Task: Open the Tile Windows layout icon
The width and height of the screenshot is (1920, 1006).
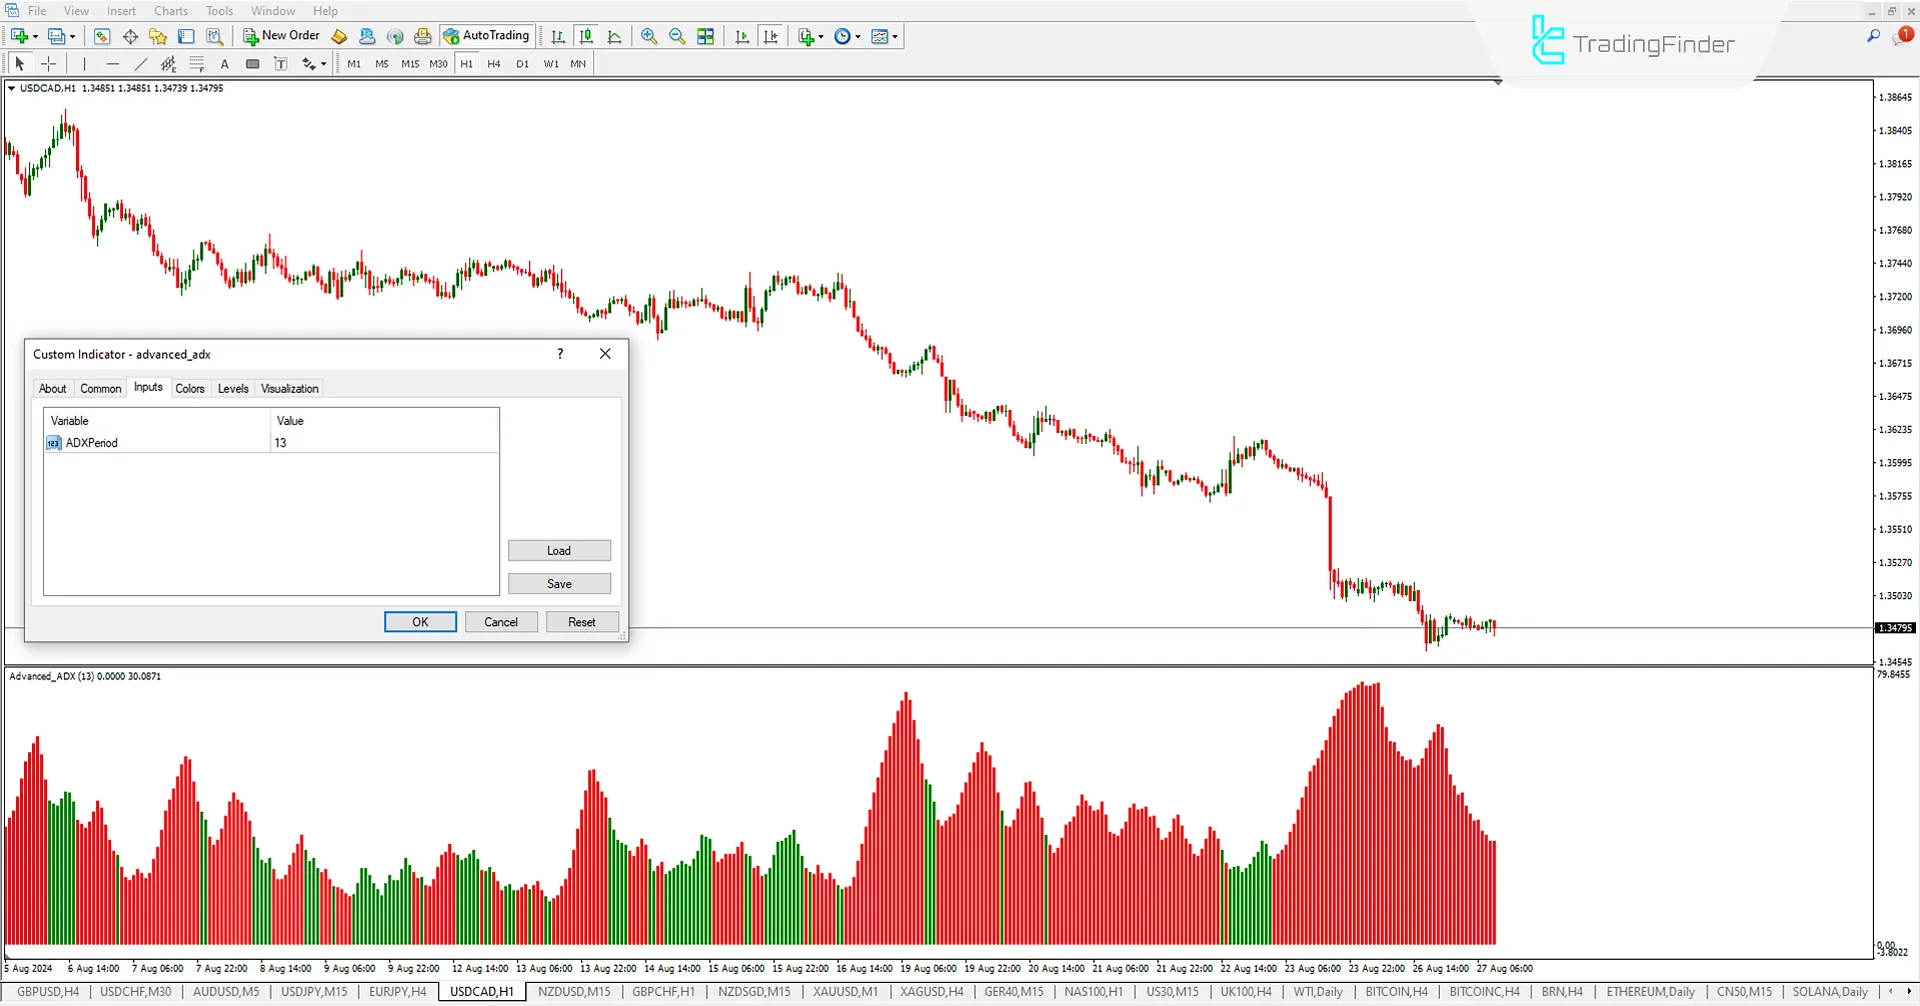Action: coord(706,36)
